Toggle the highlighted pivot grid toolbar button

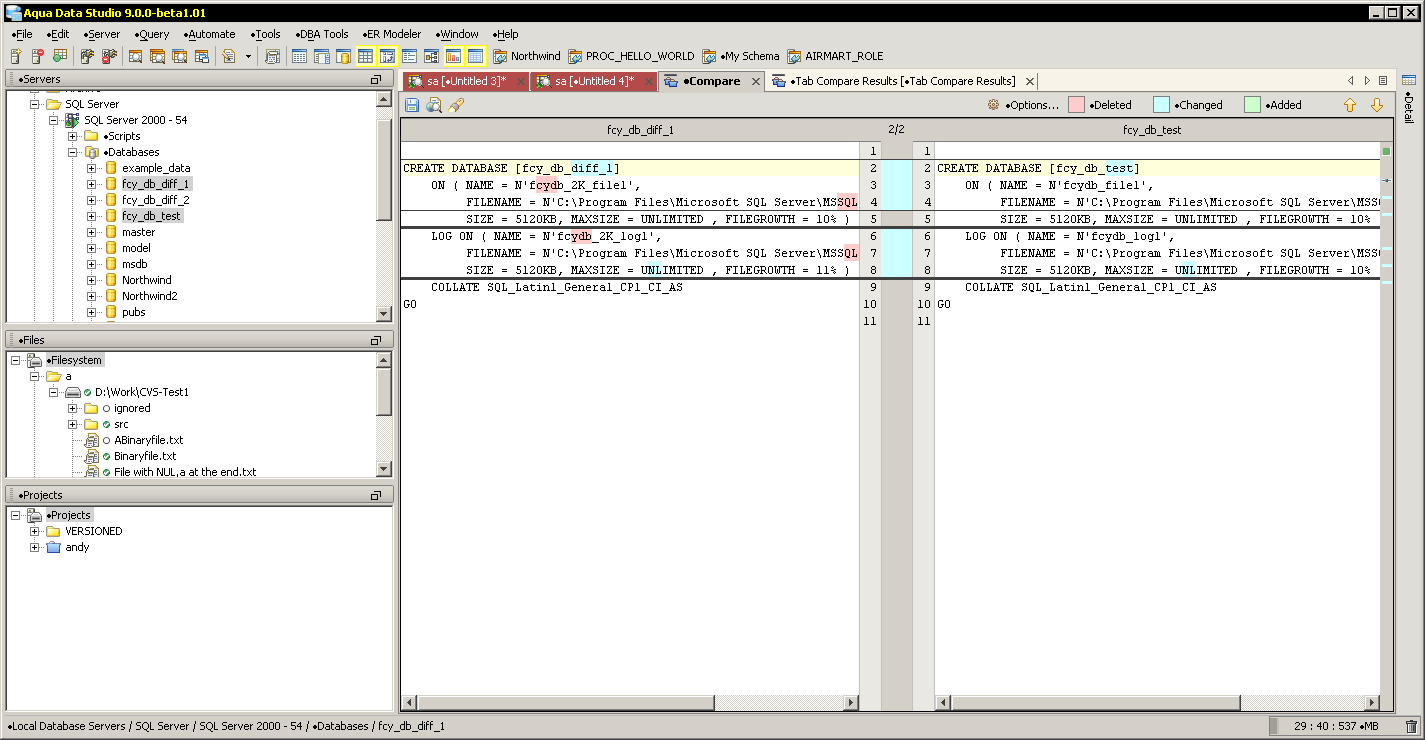click(387, 56)
